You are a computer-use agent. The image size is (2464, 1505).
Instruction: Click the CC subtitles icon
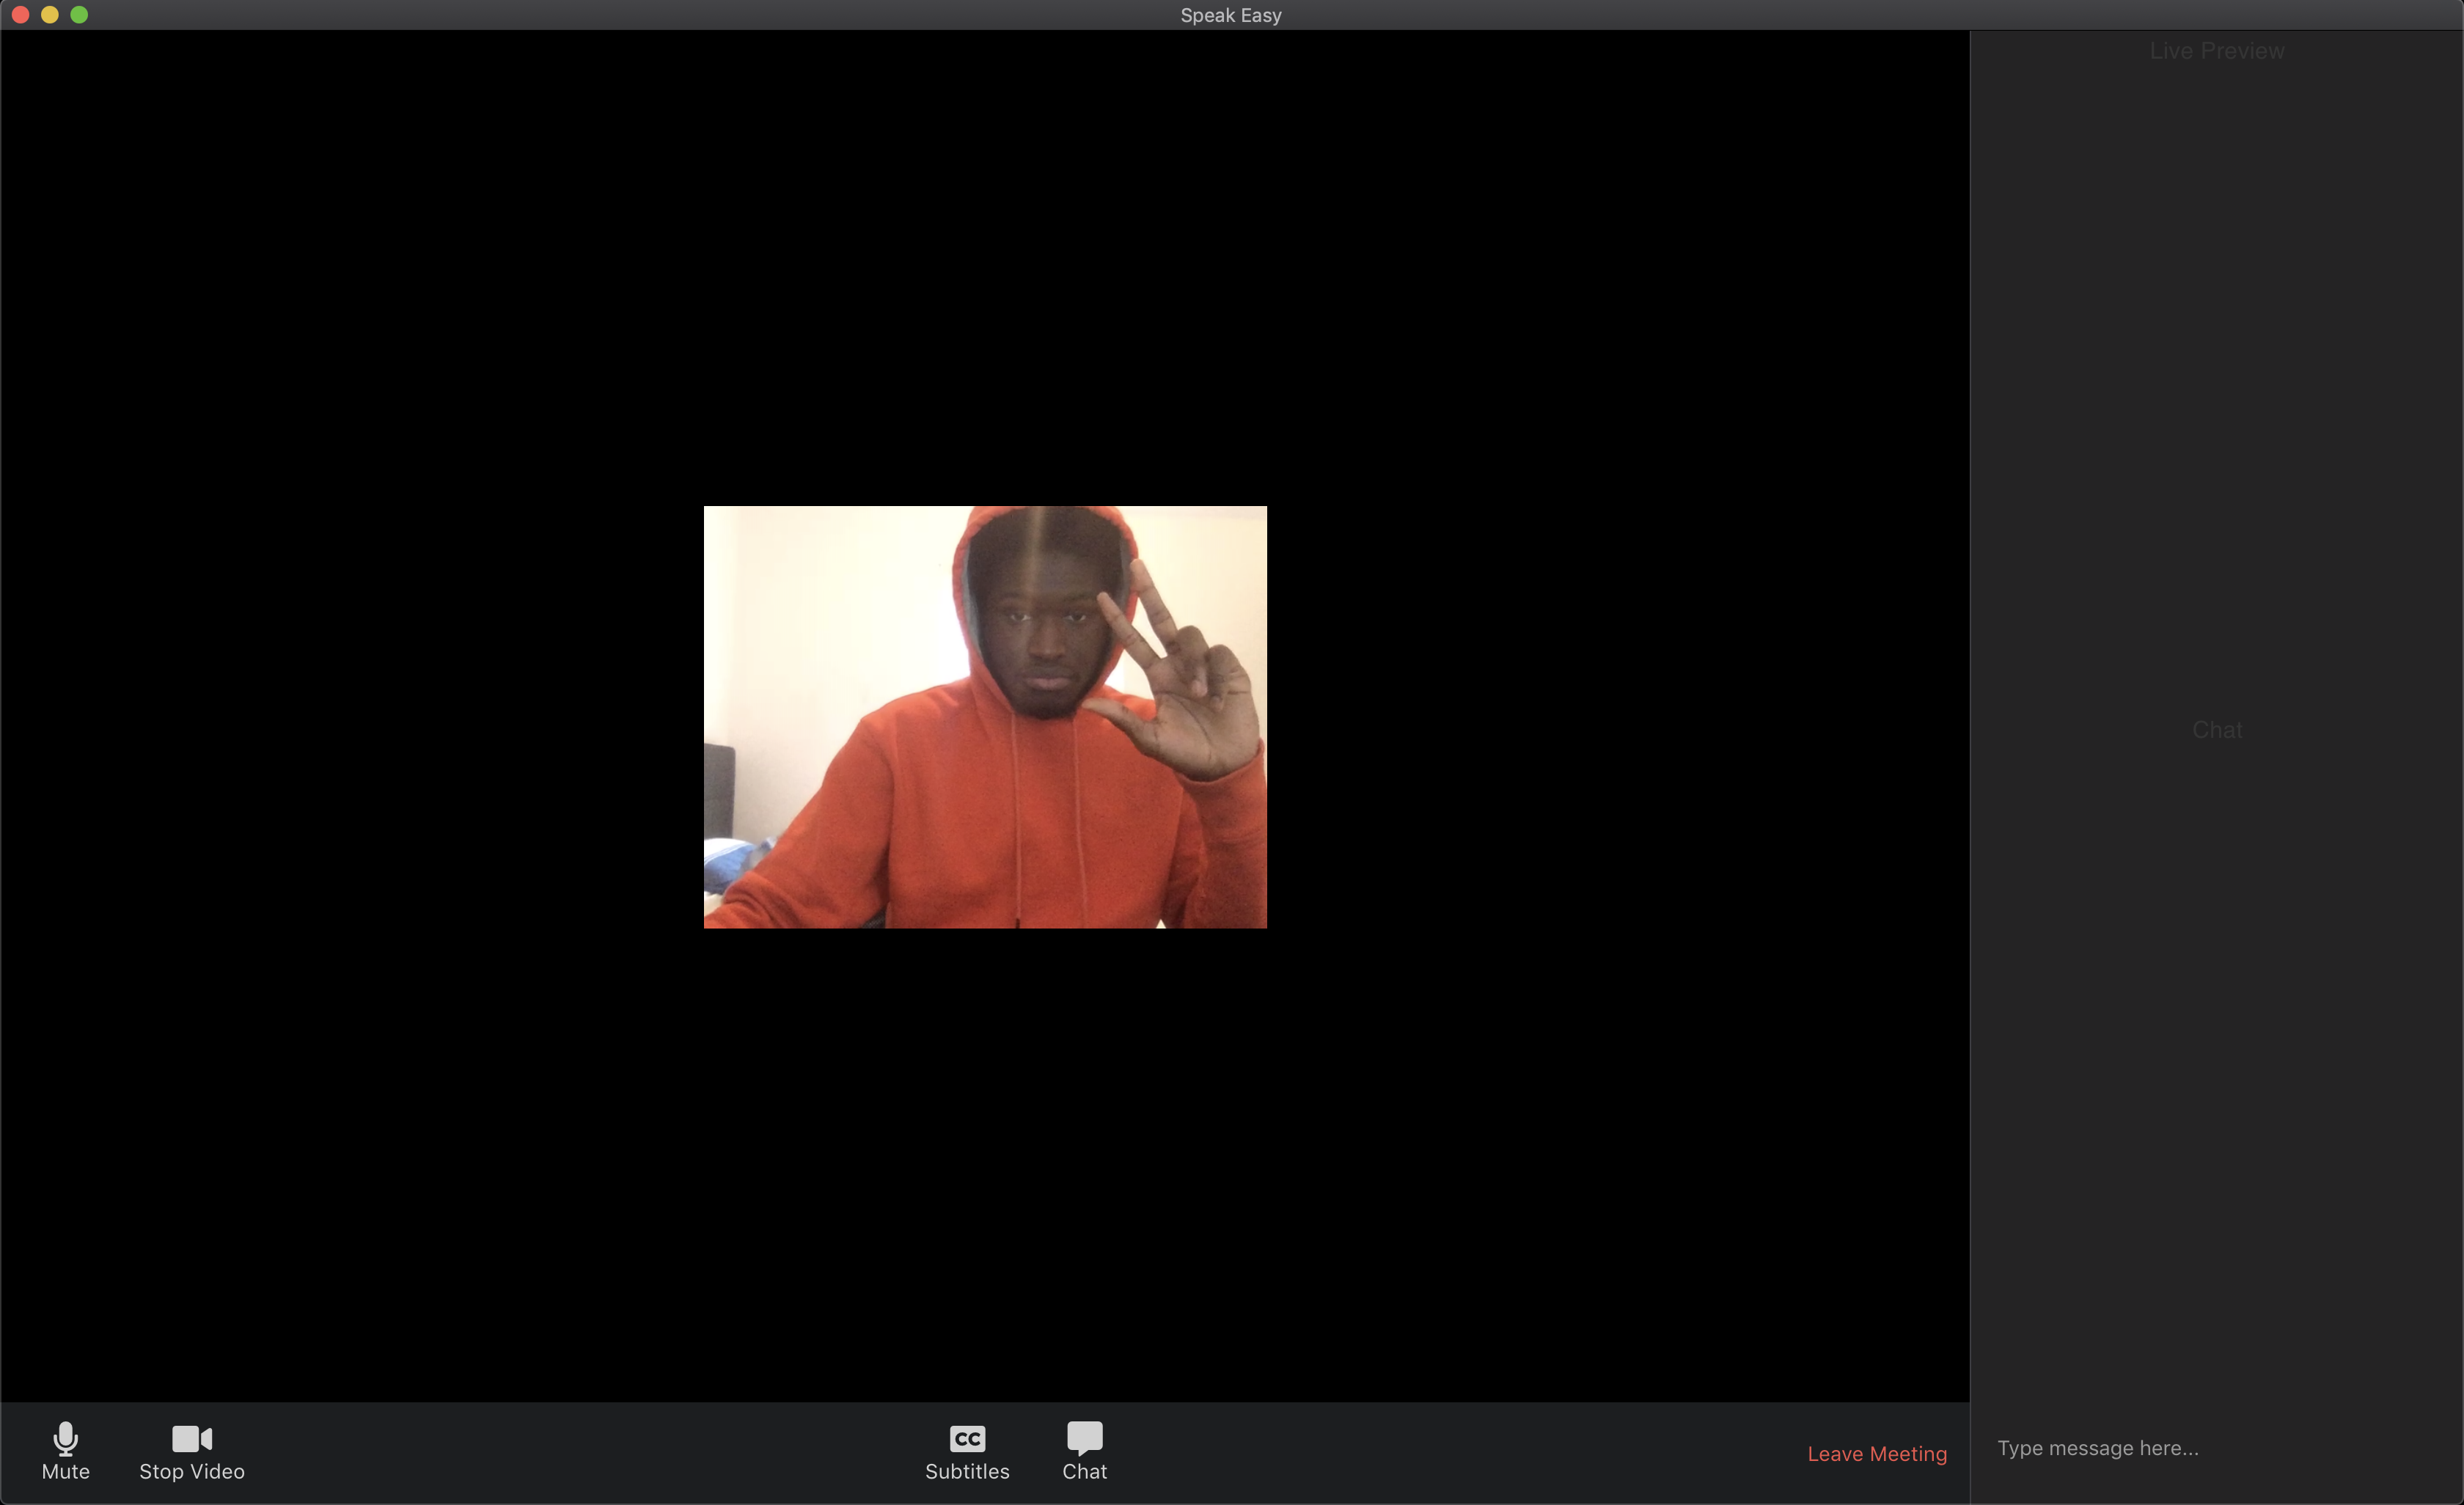[967, 1438]
